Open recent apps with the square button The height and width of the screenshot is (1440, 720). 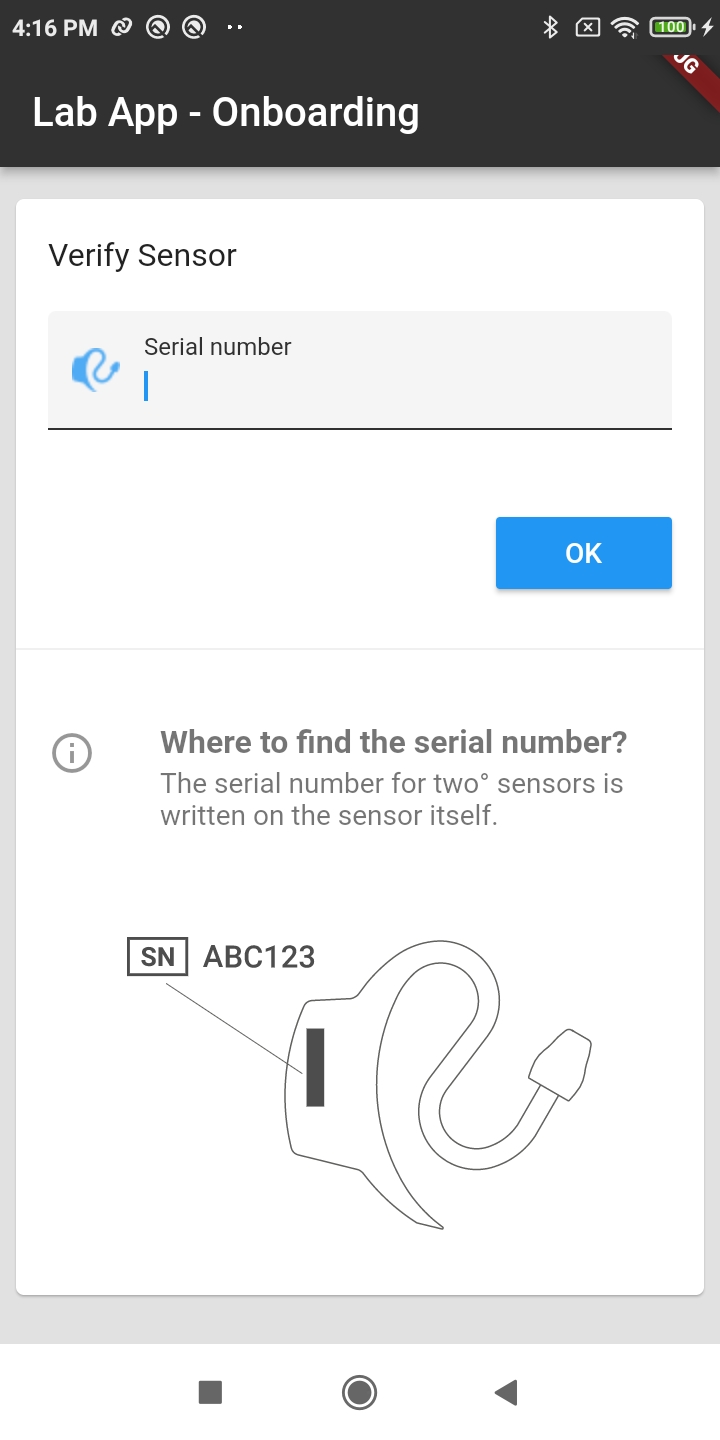point(210,1391)
